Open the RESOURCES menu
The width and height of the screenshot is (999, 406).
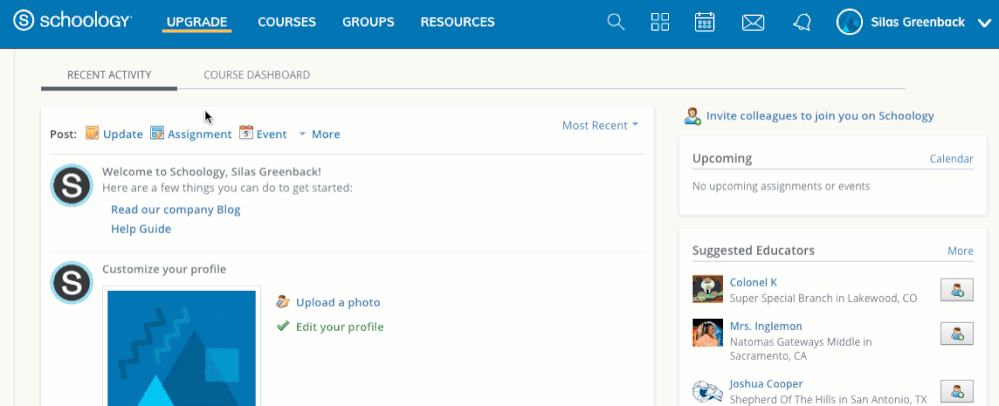457,22
